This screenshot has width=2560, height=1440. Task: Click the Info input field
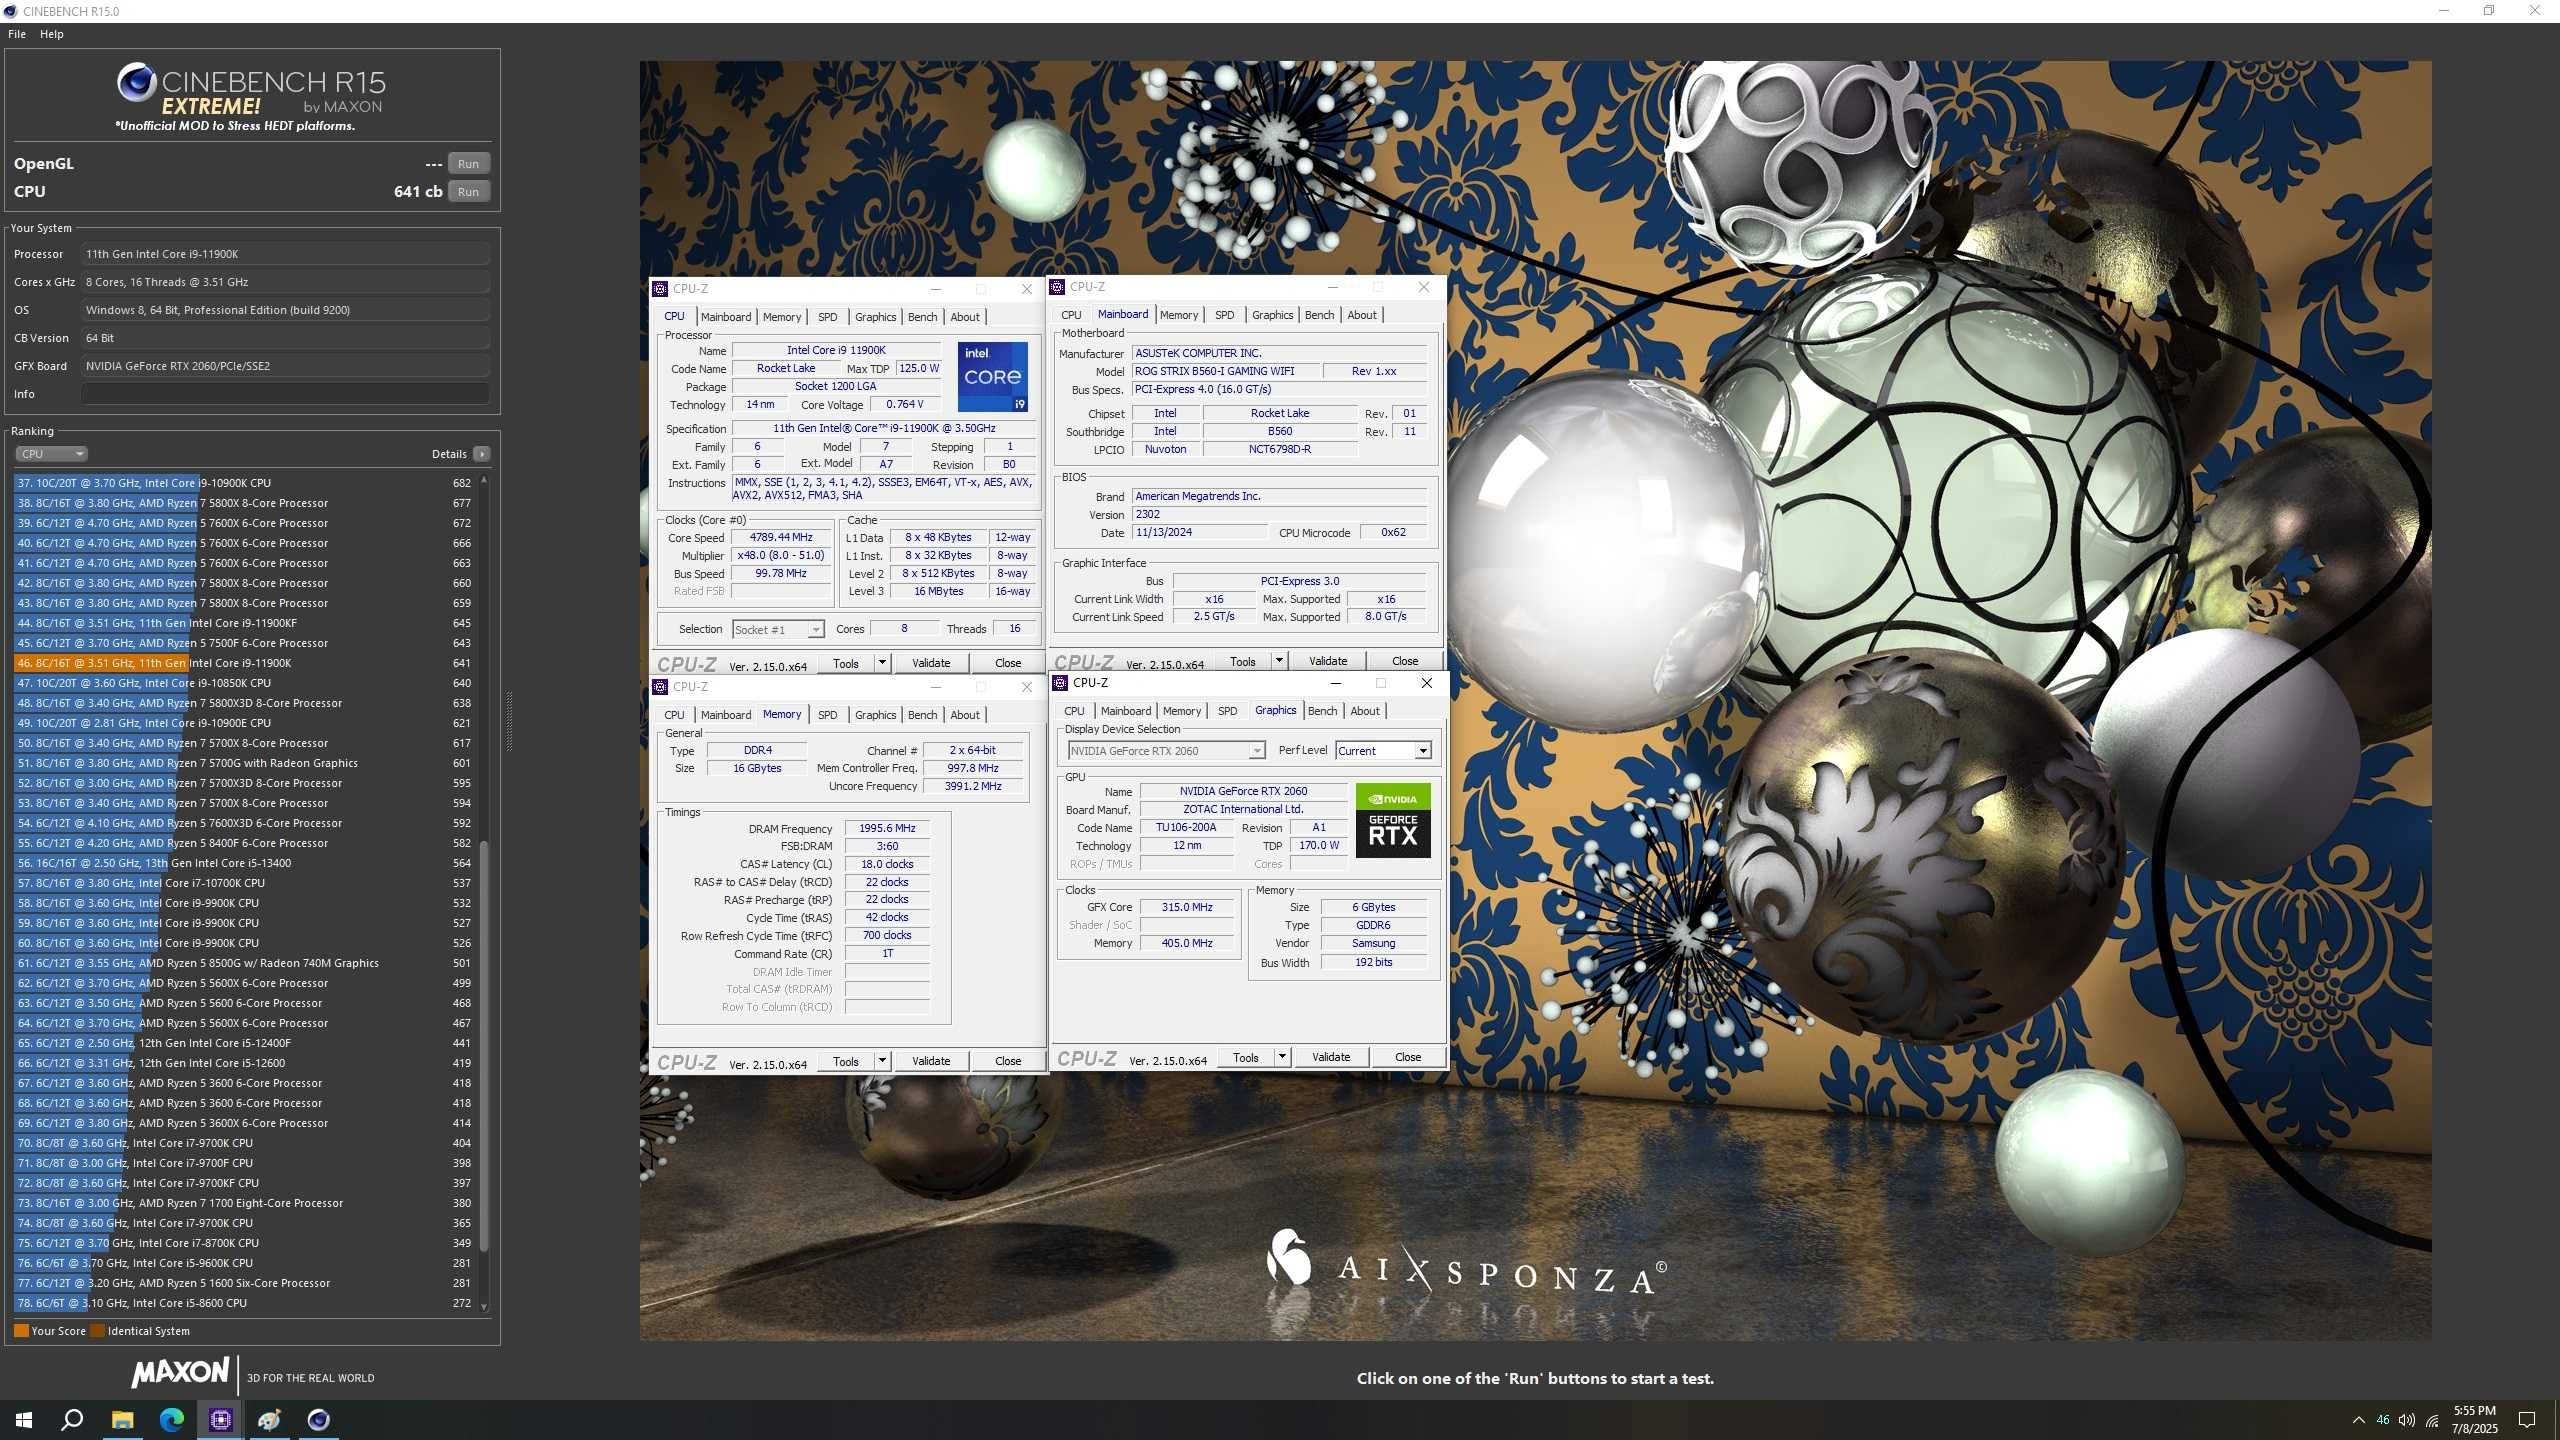point(285,394)
